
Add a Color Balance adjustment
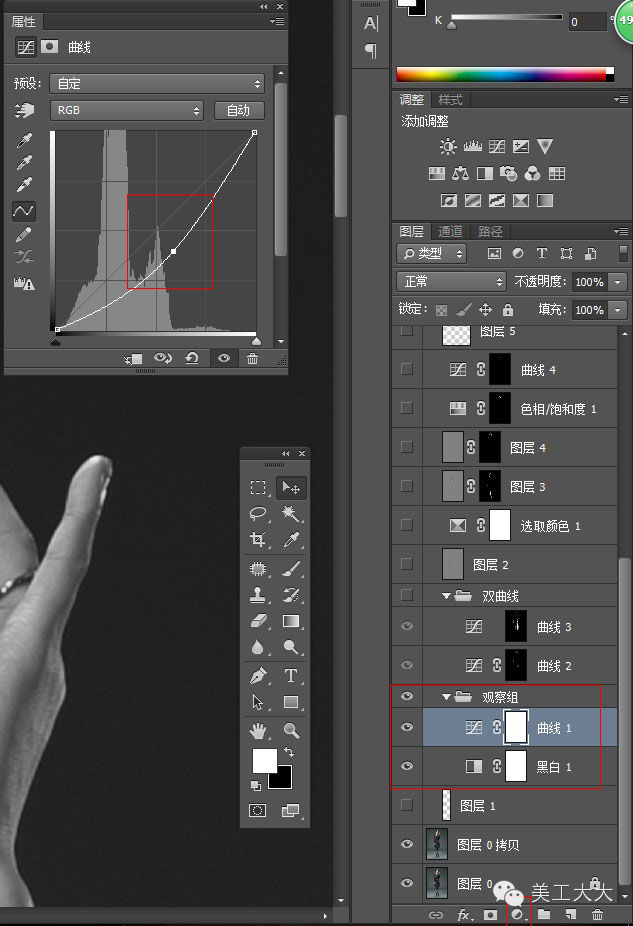460,173
